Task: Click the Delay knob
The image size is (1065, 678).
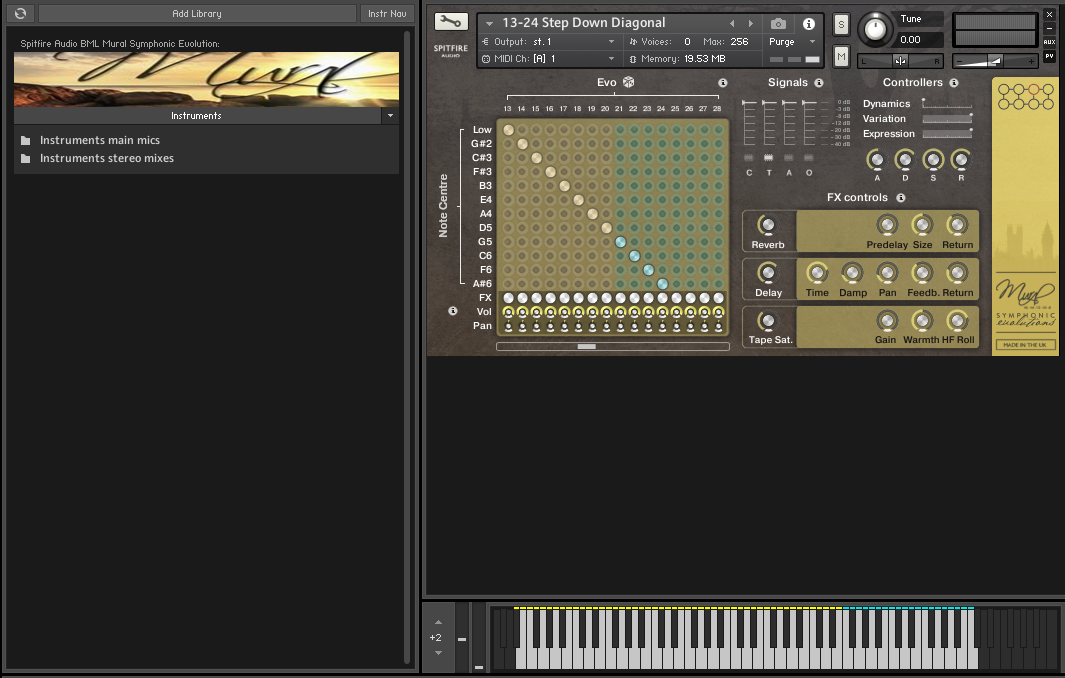Action: coord(768,273)
